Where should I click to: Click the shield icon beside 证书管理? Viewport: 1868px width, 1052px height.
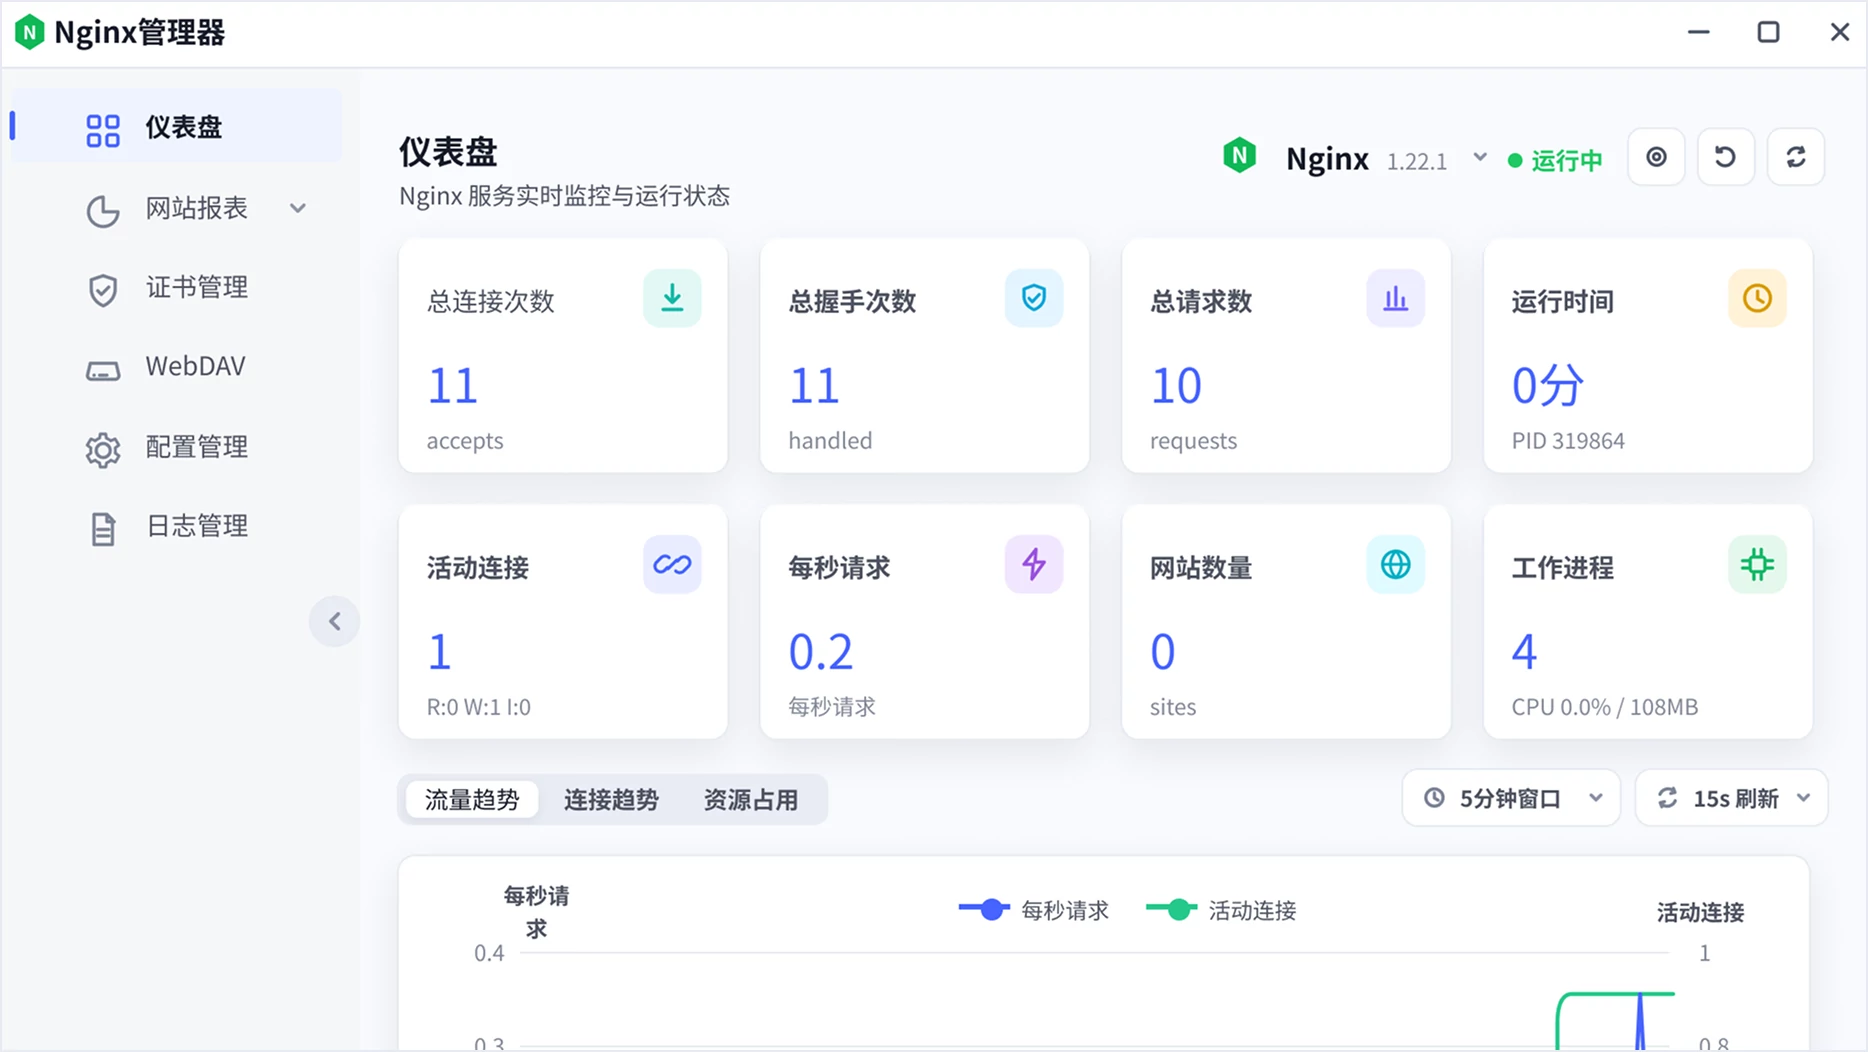[102, 290]
